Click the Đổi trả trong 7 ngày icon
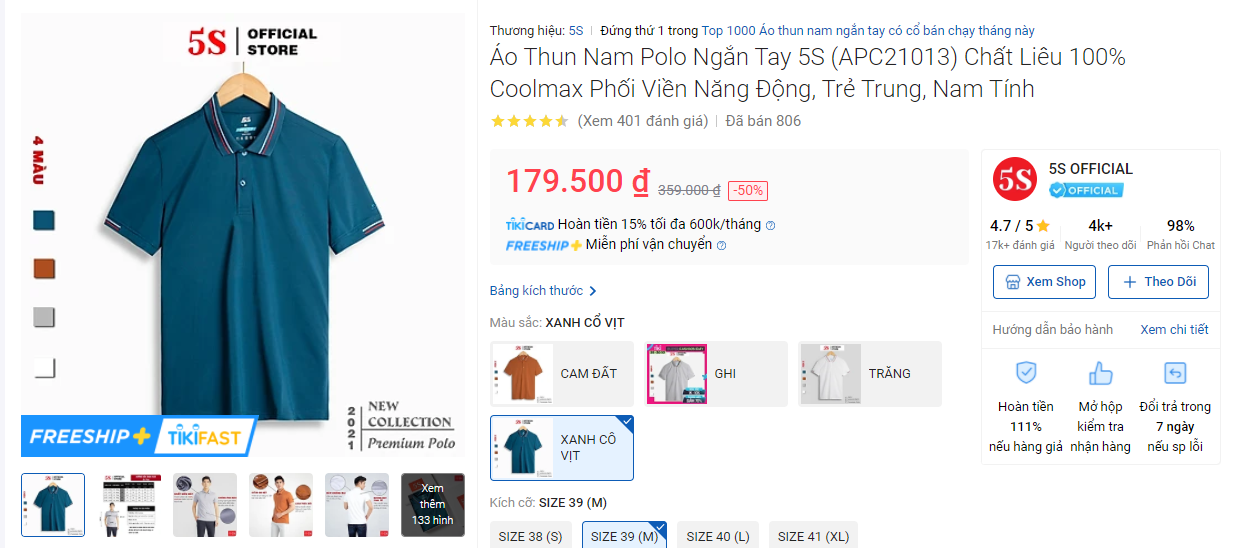Image resolution: width=1239 pixels, height=548 pixels. coord(1175,373)
